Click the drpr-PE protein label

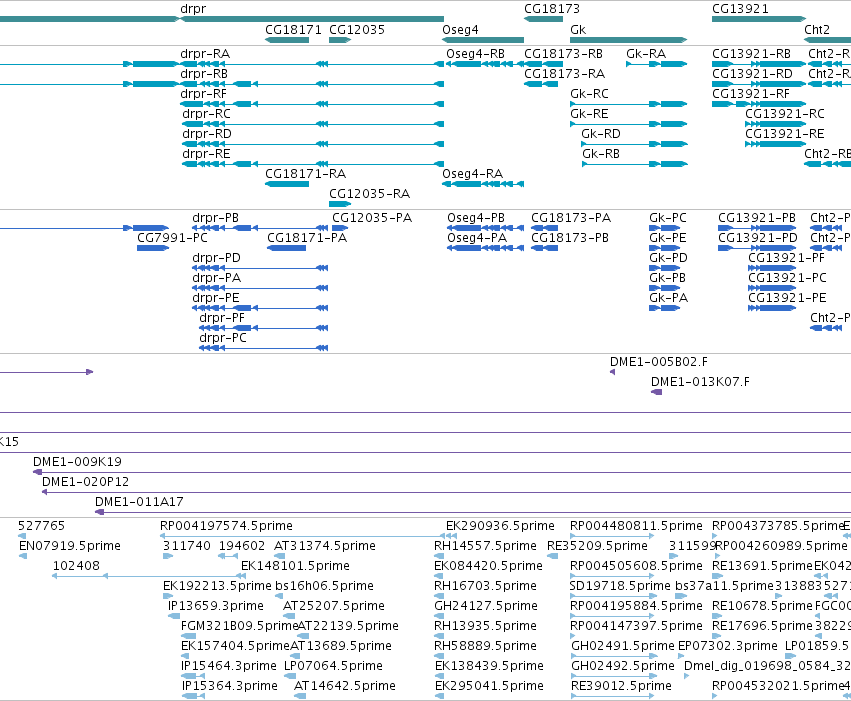click(215, 298)
